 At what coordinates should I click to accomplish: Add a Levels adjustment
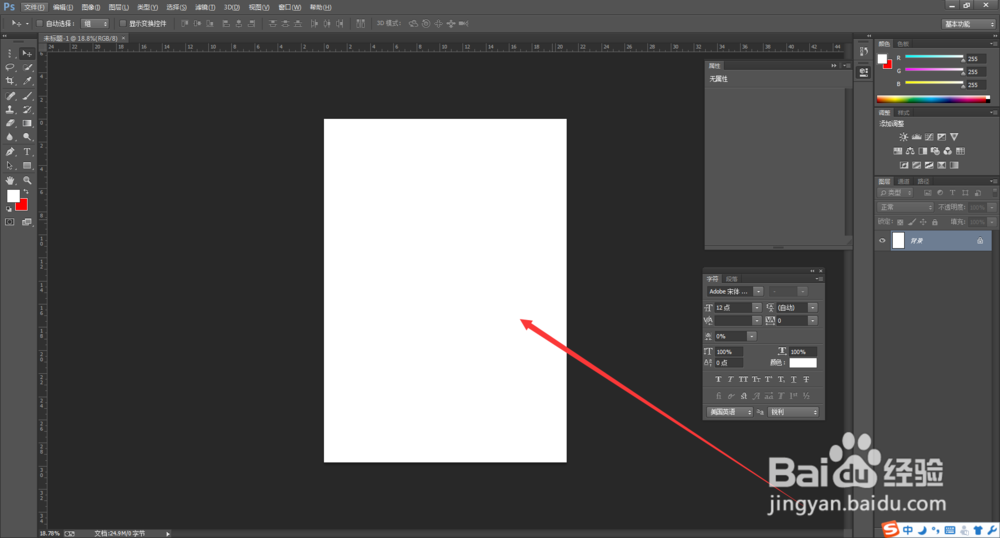[916, 137]
